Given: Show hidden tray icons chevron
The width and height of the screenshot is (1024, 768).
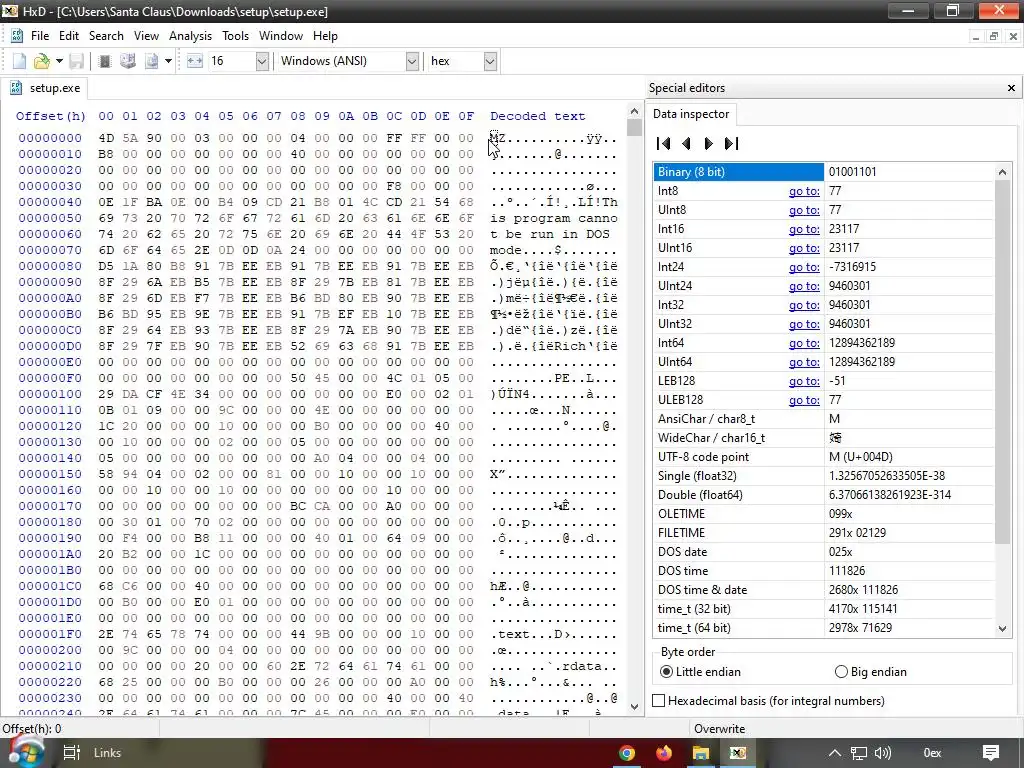Looking at the screenshot, I should coord(835,753).
